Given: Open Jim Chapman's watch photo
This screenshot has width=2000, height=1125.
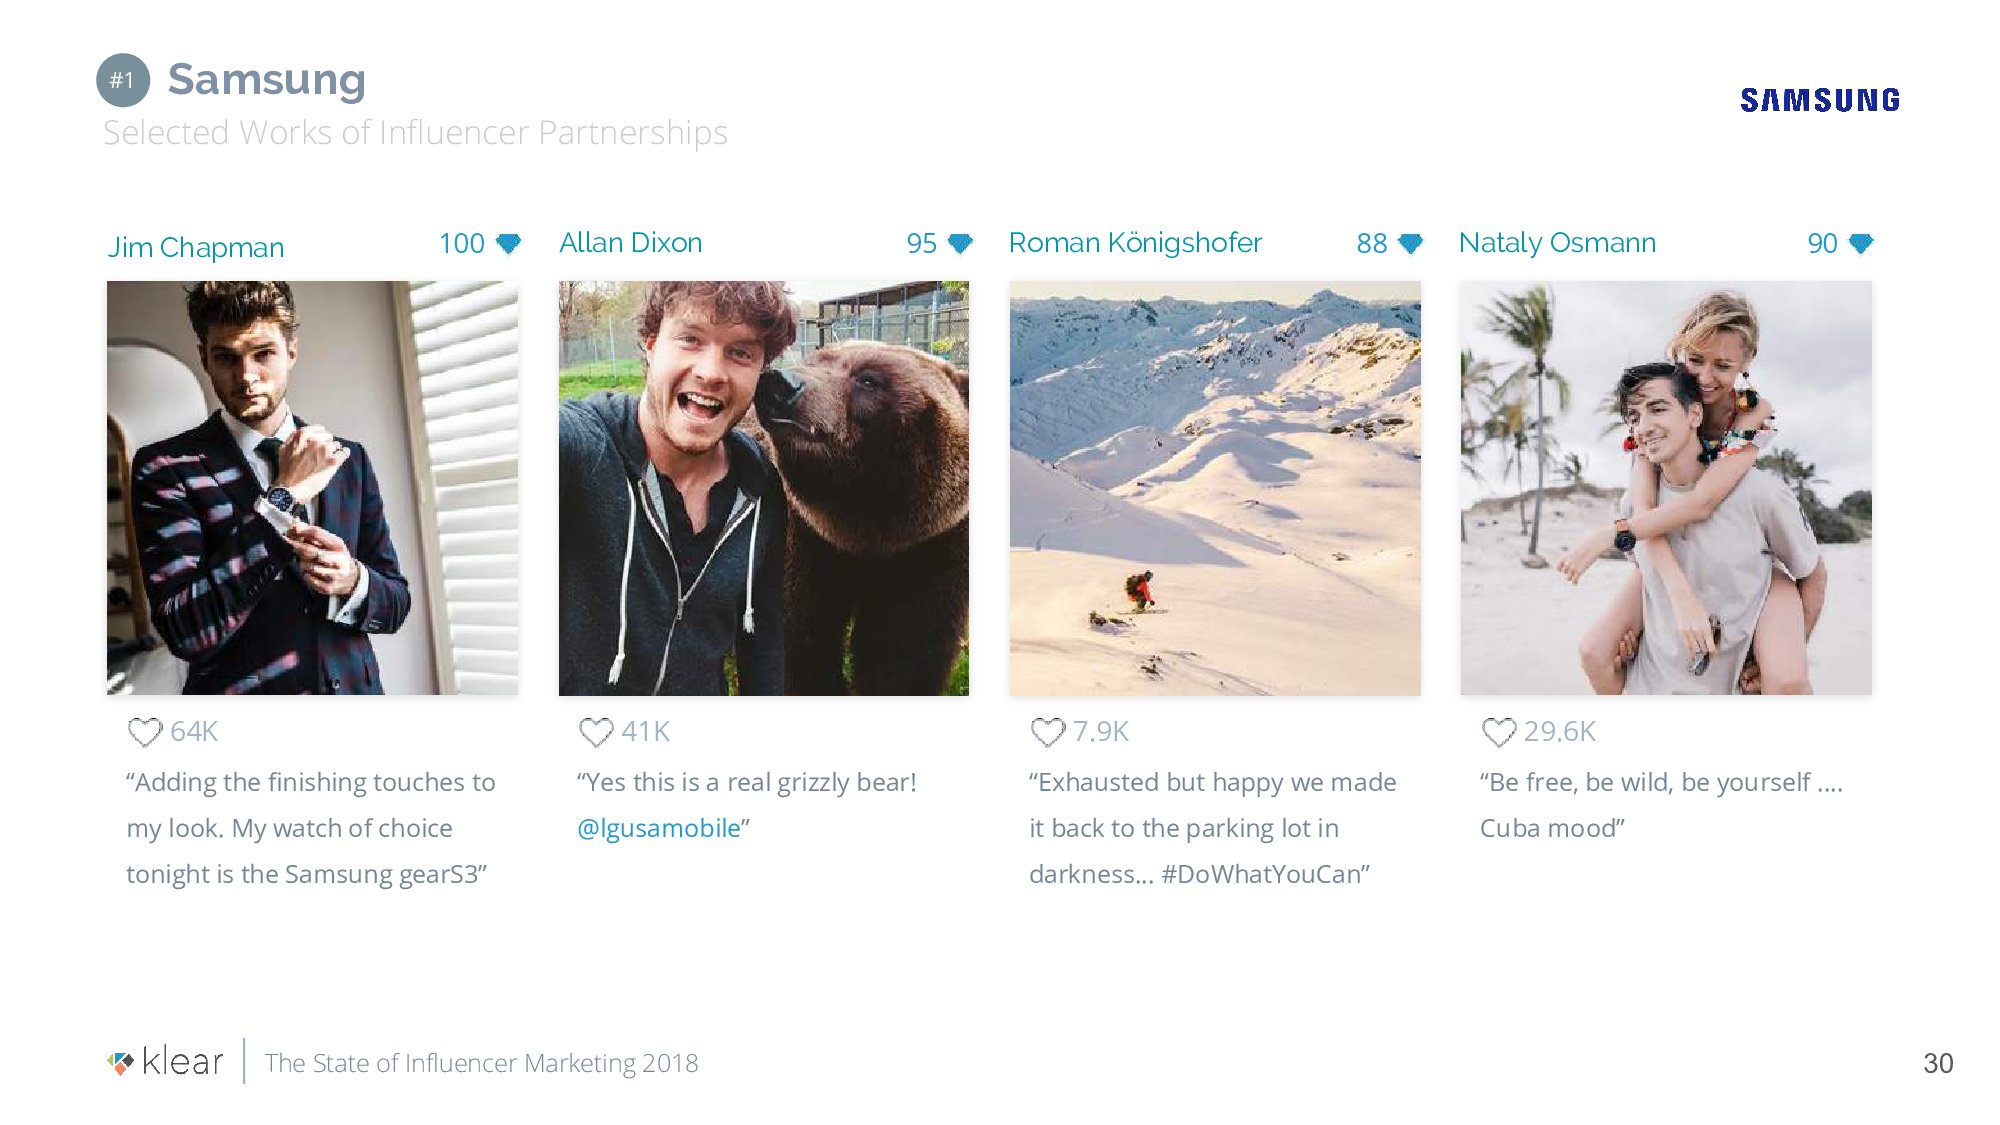Looking at the screenshot, I should point(312,487).
